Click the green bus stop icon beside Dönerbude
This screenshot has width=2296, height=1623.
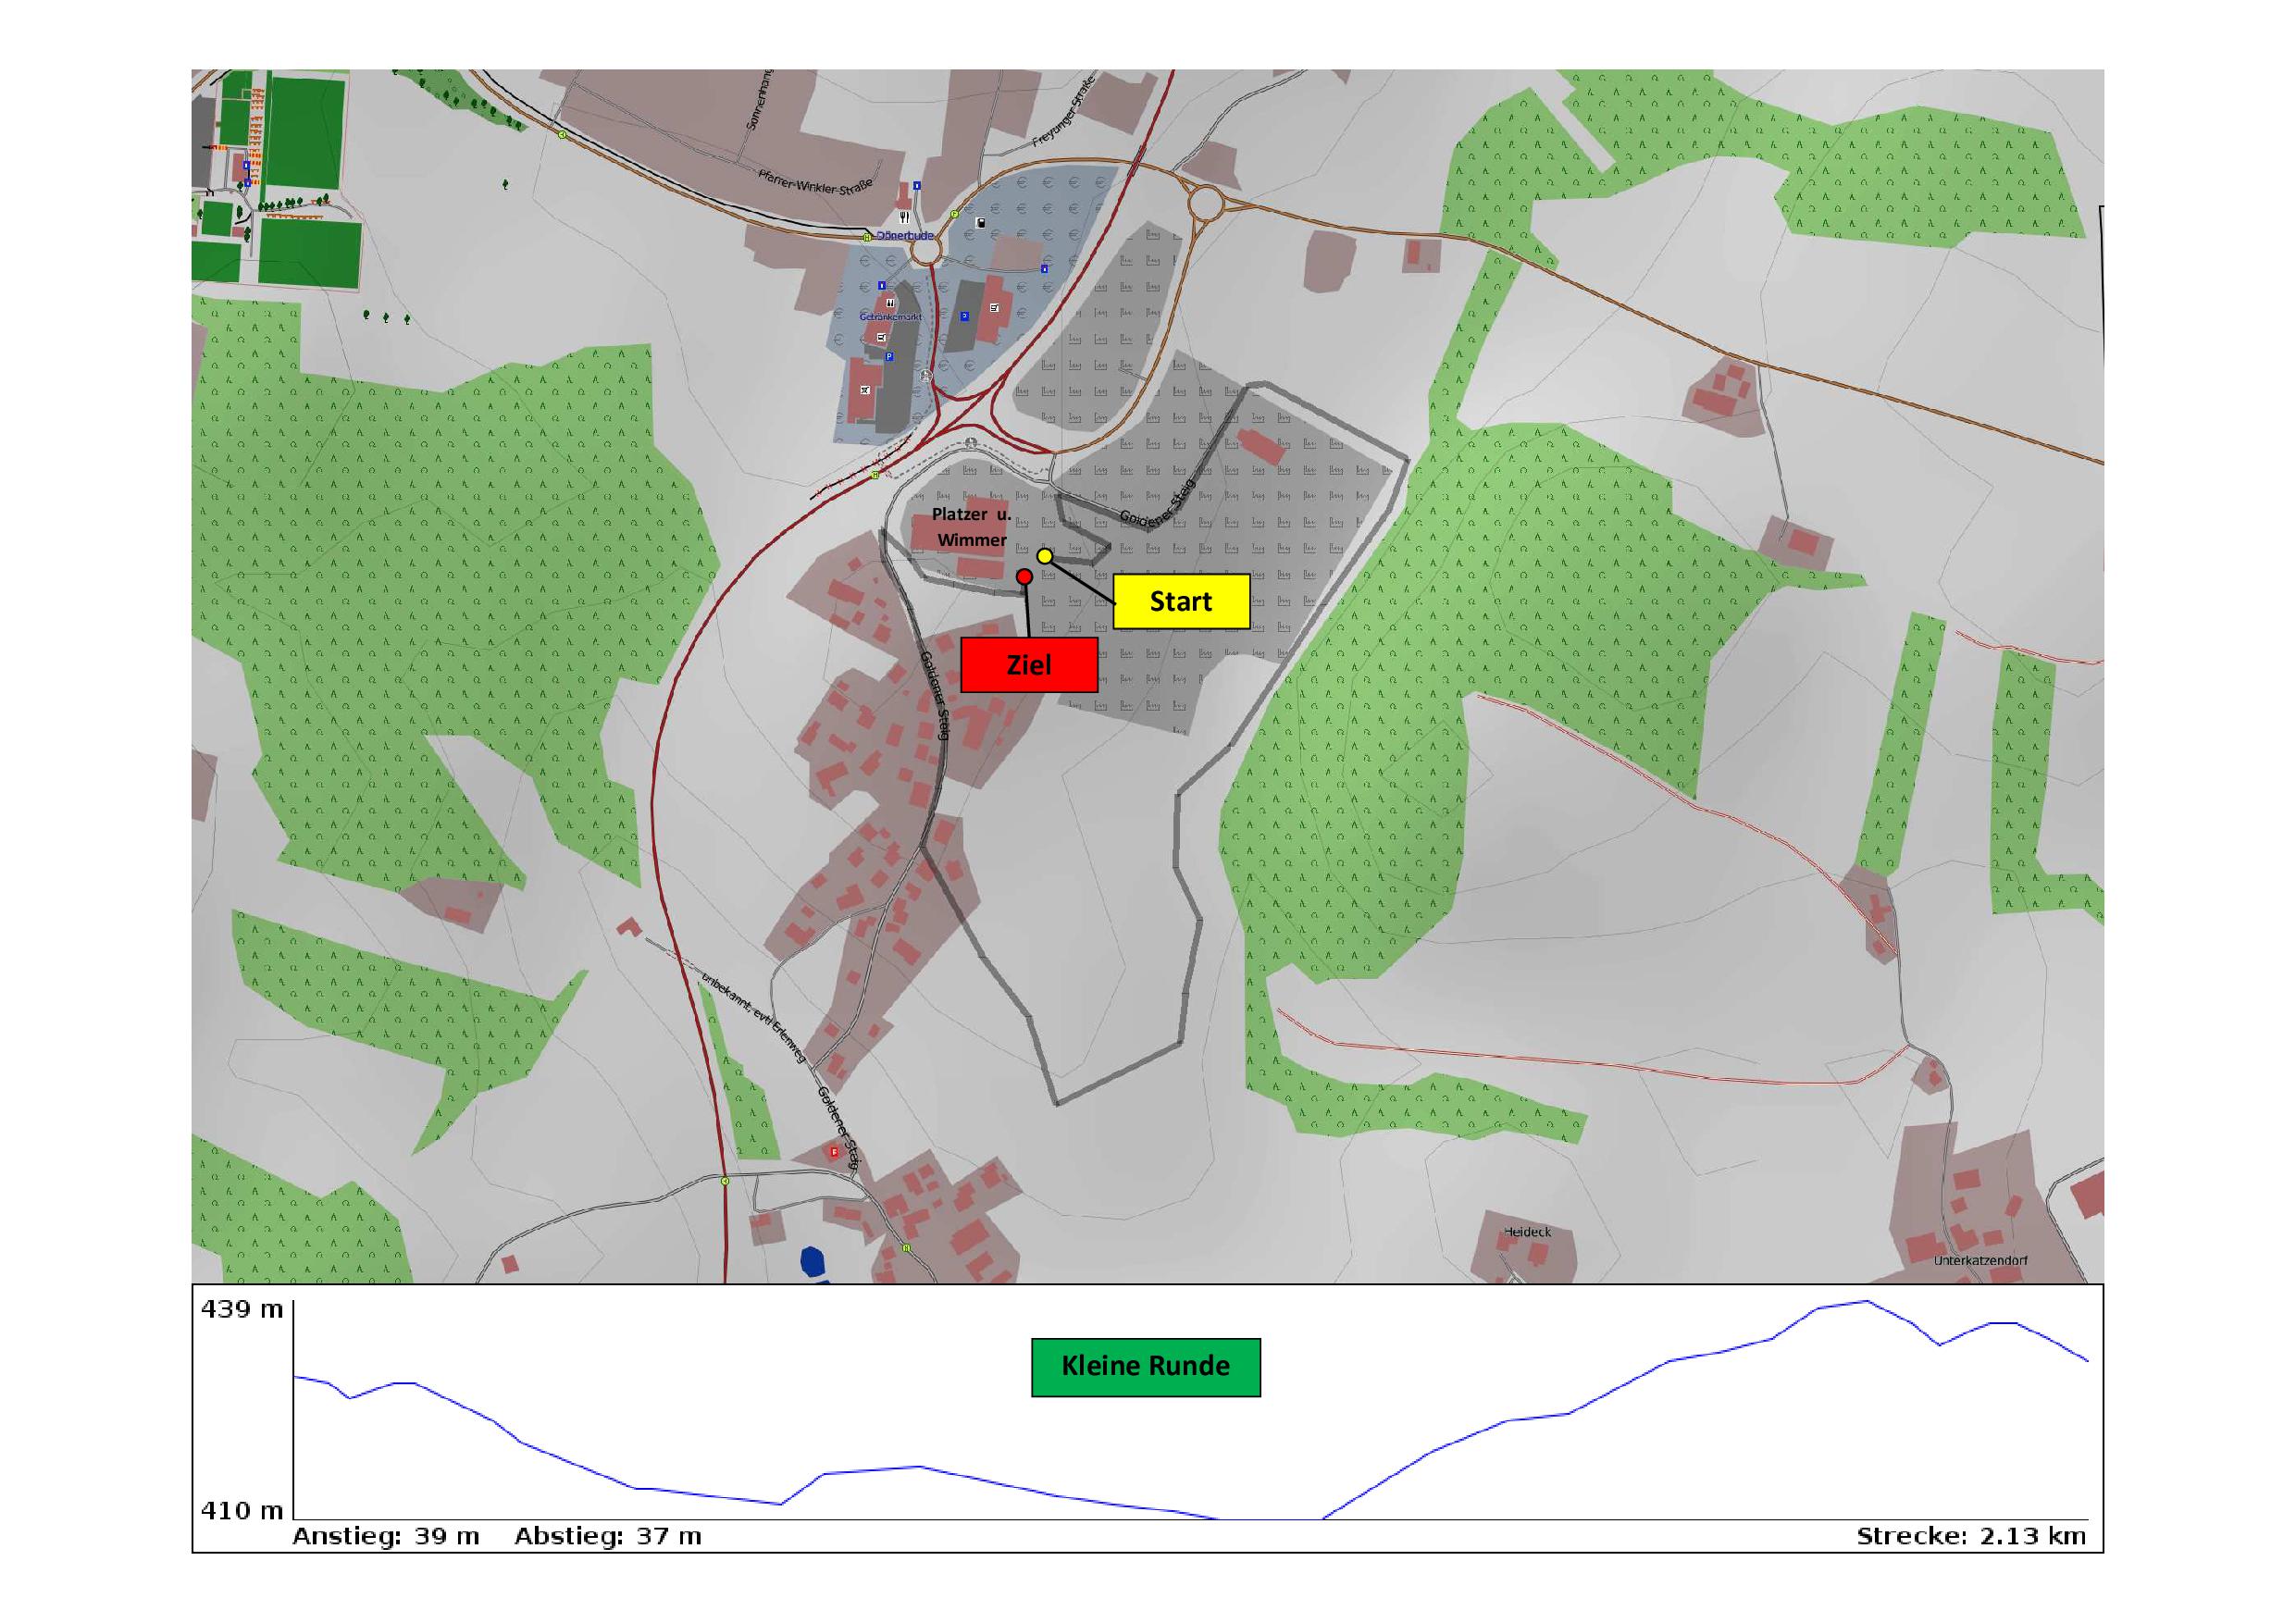click(x=867, y=237)
